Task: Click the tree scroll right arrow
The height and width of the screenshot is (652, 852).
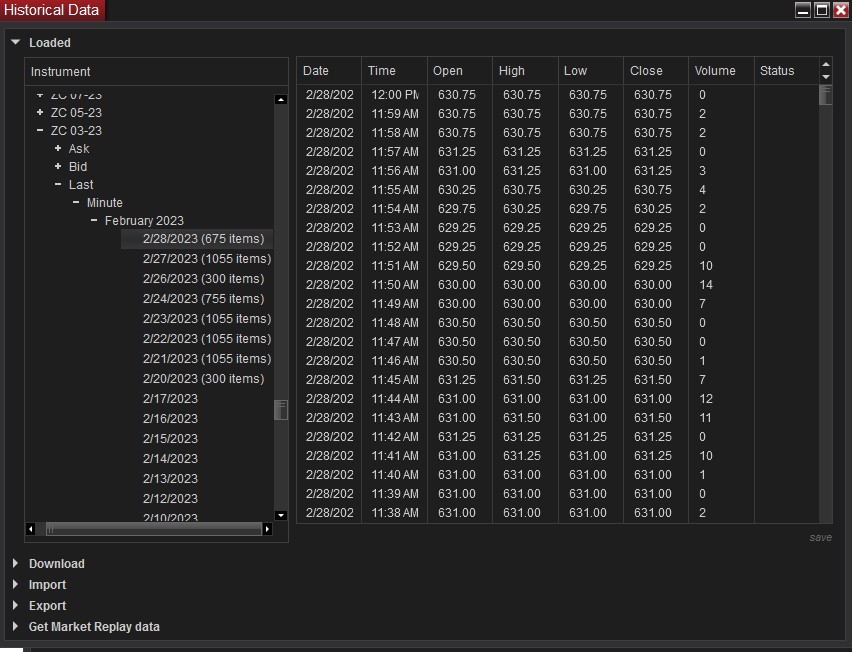Action: click(x=267, y=529)
